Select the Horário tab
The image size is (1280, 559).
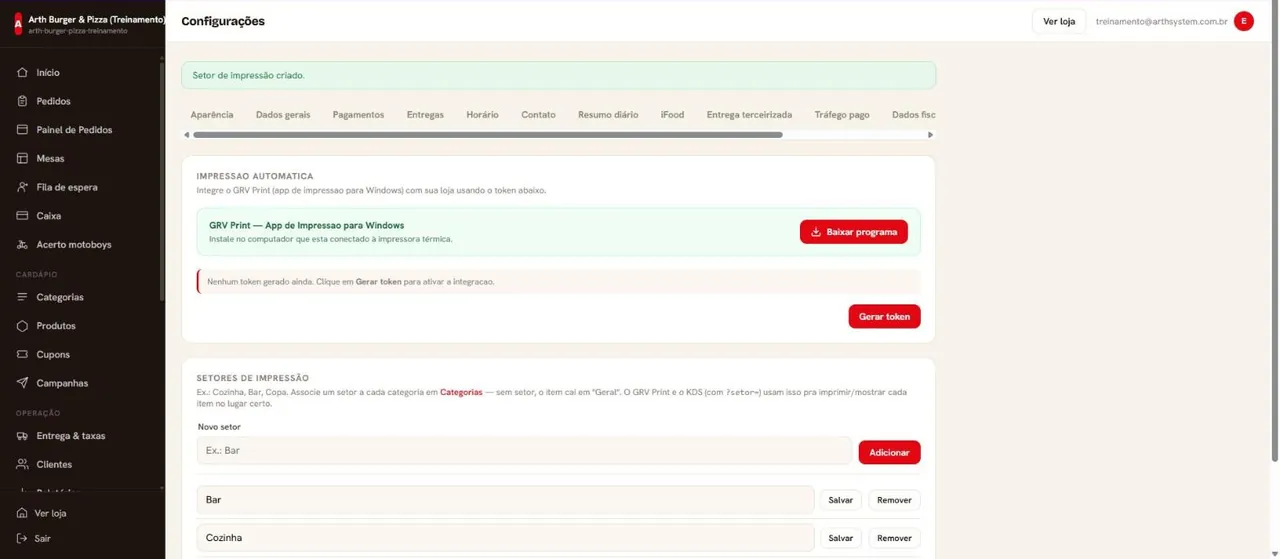(482, 115)
